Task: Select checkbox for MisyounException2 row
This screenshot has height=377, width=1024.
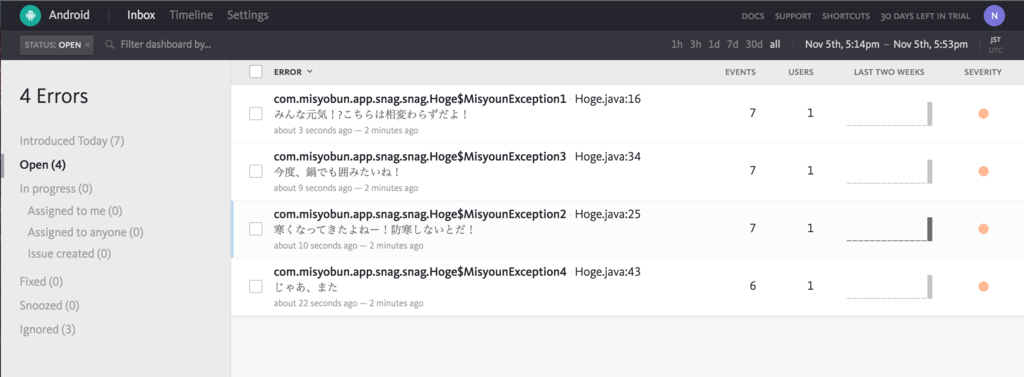Action: 255,229
